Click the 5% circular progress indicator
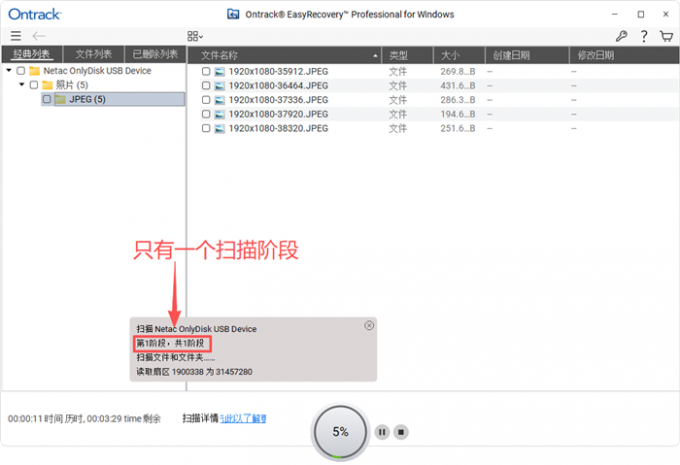This screenshot has width=680, height=465. point(340,432)
